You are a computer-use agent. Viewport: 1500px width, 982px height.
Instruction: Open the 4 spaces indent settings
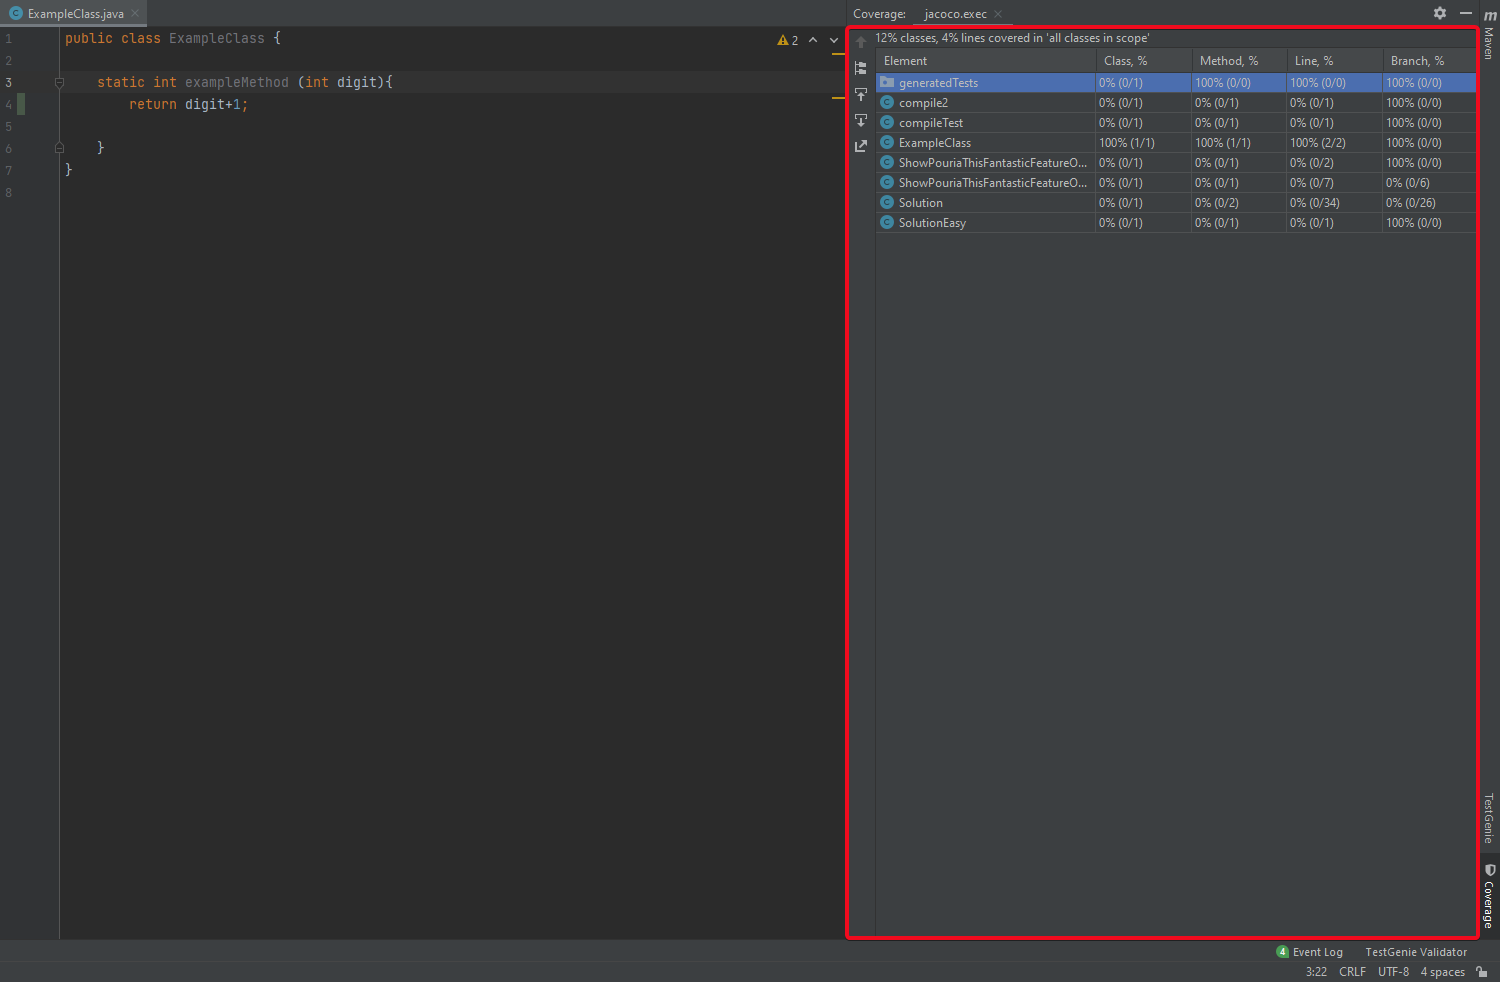pyautogui.click(x=1442, y=972)
